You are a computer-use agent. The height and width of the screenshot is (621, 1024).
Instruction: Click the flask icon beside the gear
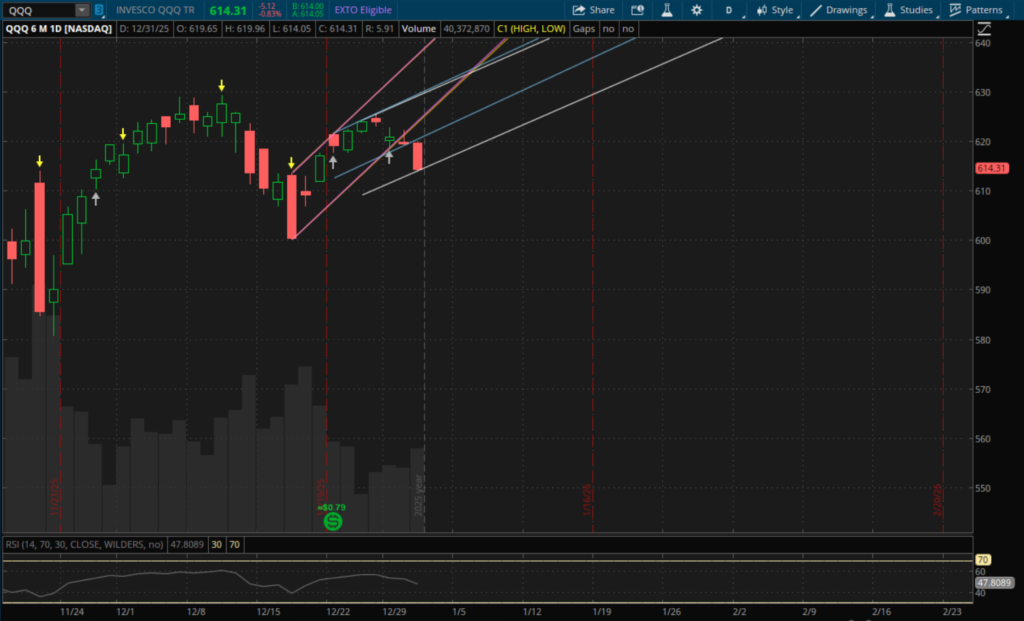click(666, 10)
